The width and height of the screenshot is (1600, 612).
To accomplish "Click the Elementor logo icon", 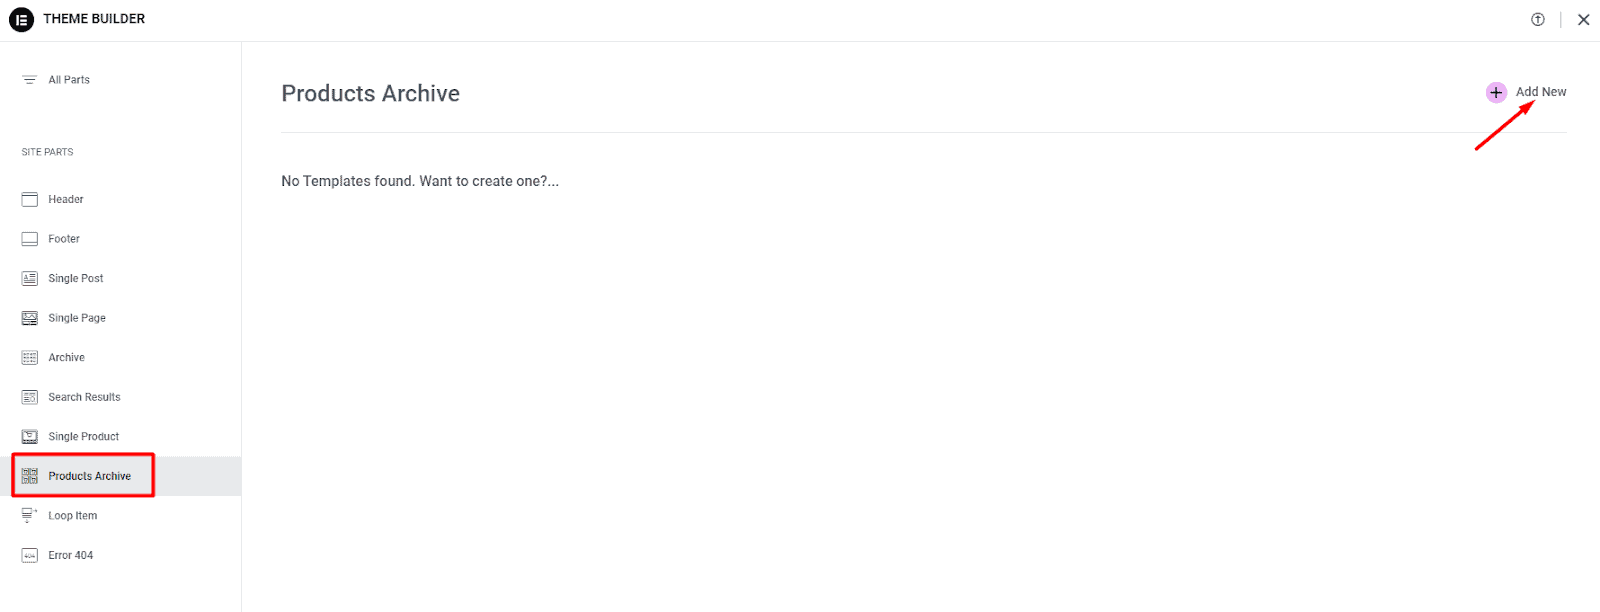I will [x=21, y=19].
